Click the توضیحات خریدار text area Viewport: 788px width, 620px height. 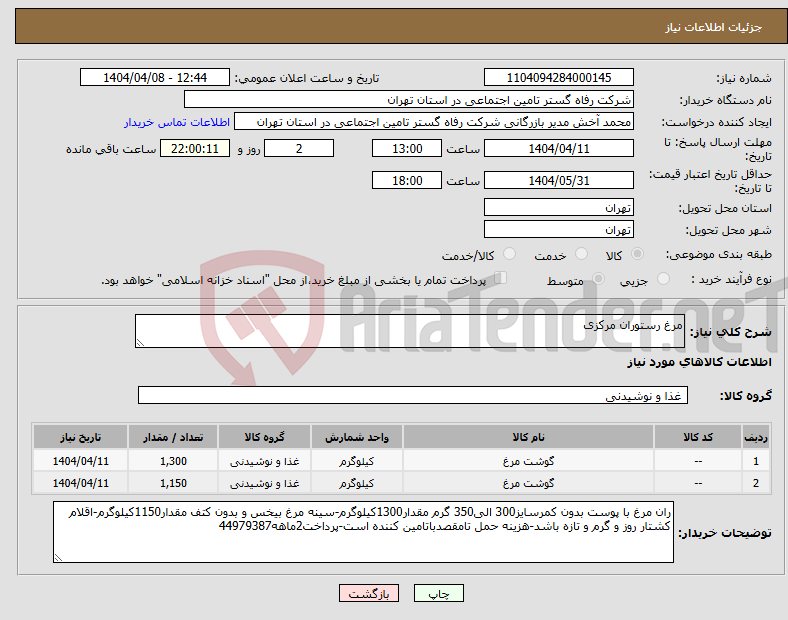(x=363, y=532)
